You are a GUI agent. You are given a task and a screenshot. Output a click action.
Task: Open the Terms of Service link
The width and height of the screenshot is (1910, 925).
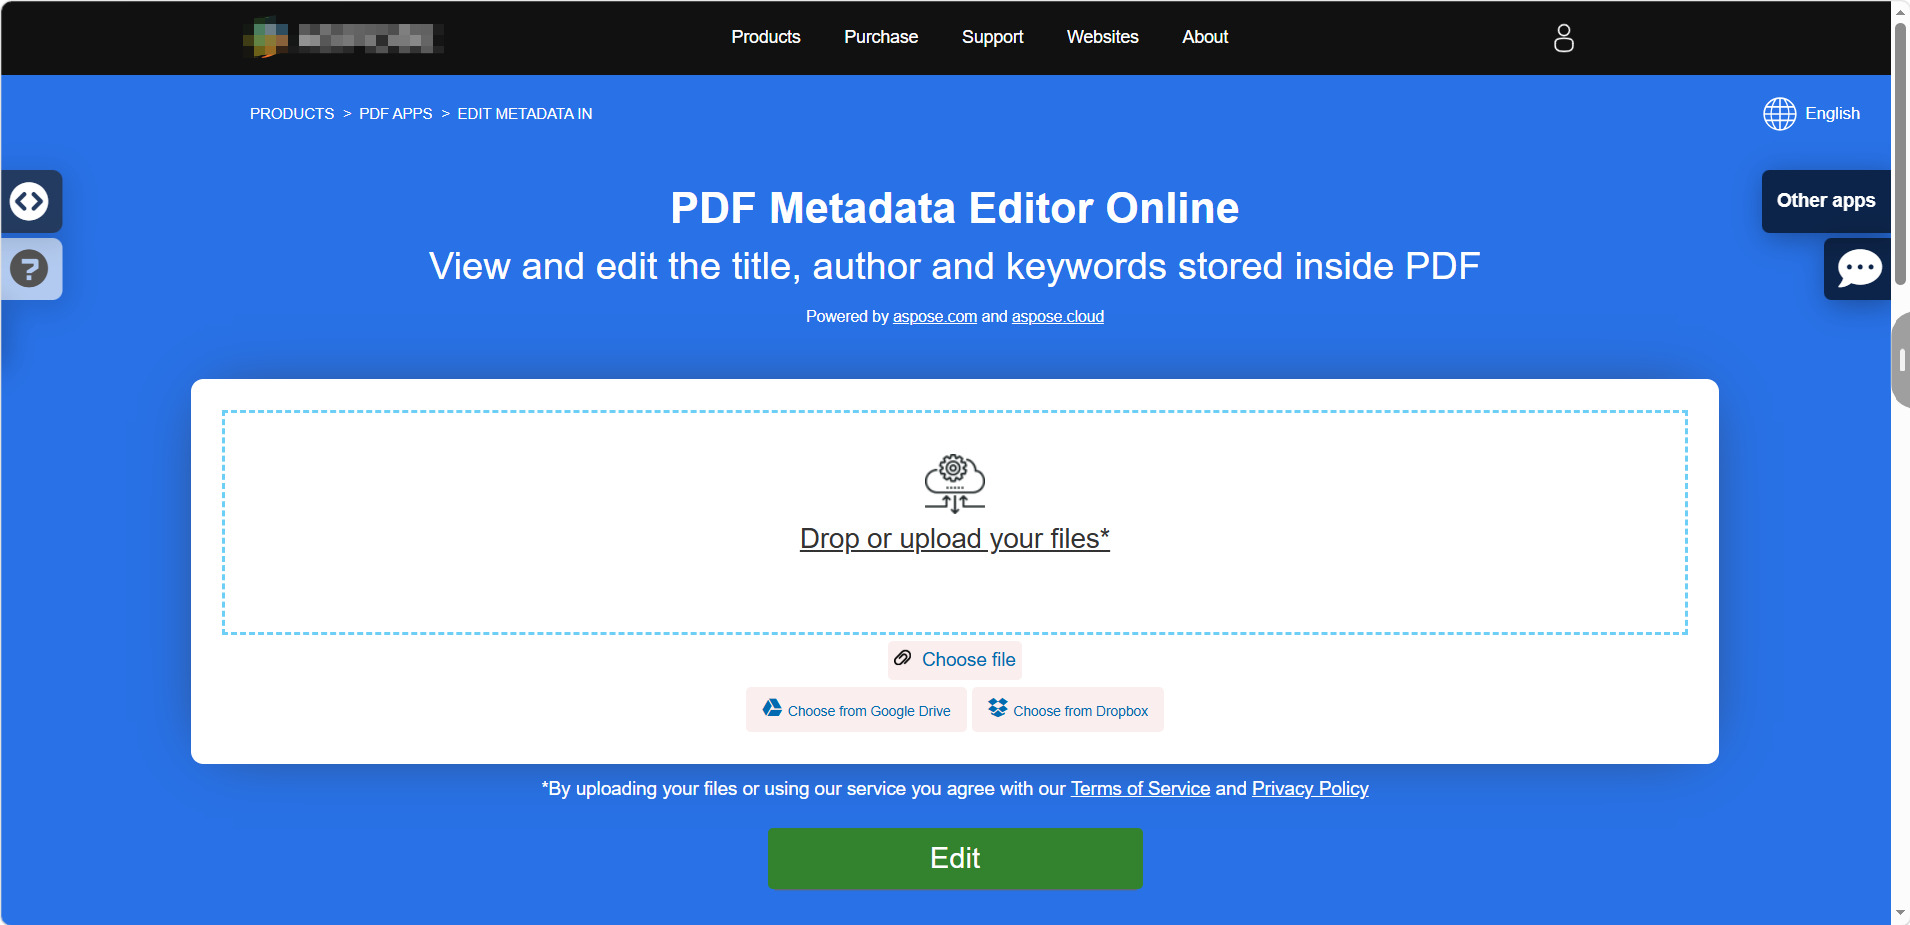[x=1141, y=789]
